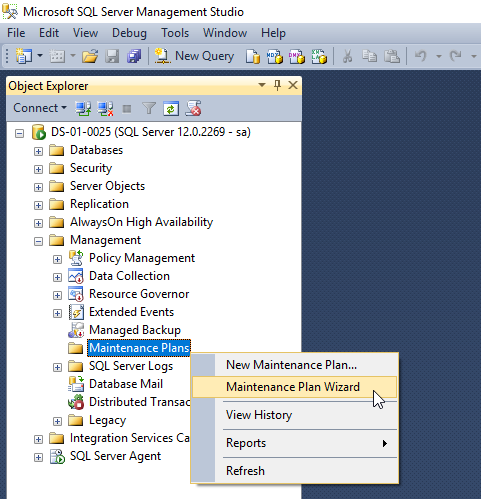Click the Resource Governor icon

76,294
